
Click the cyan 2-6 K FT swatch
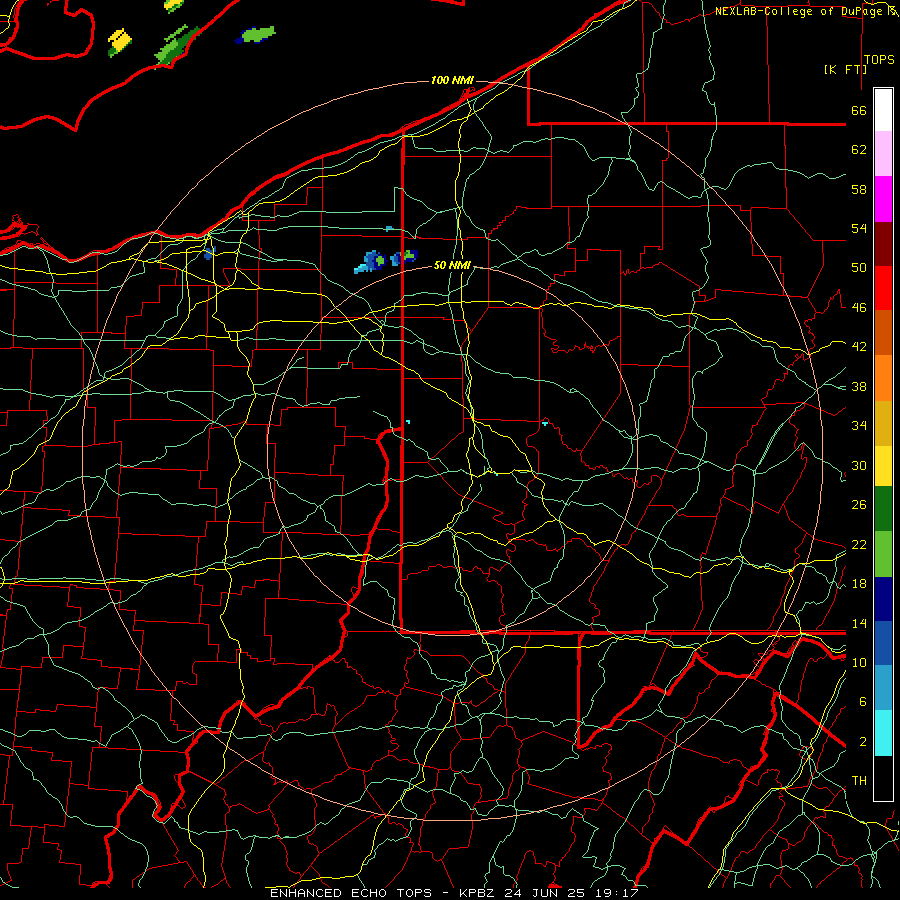point(883,733)
